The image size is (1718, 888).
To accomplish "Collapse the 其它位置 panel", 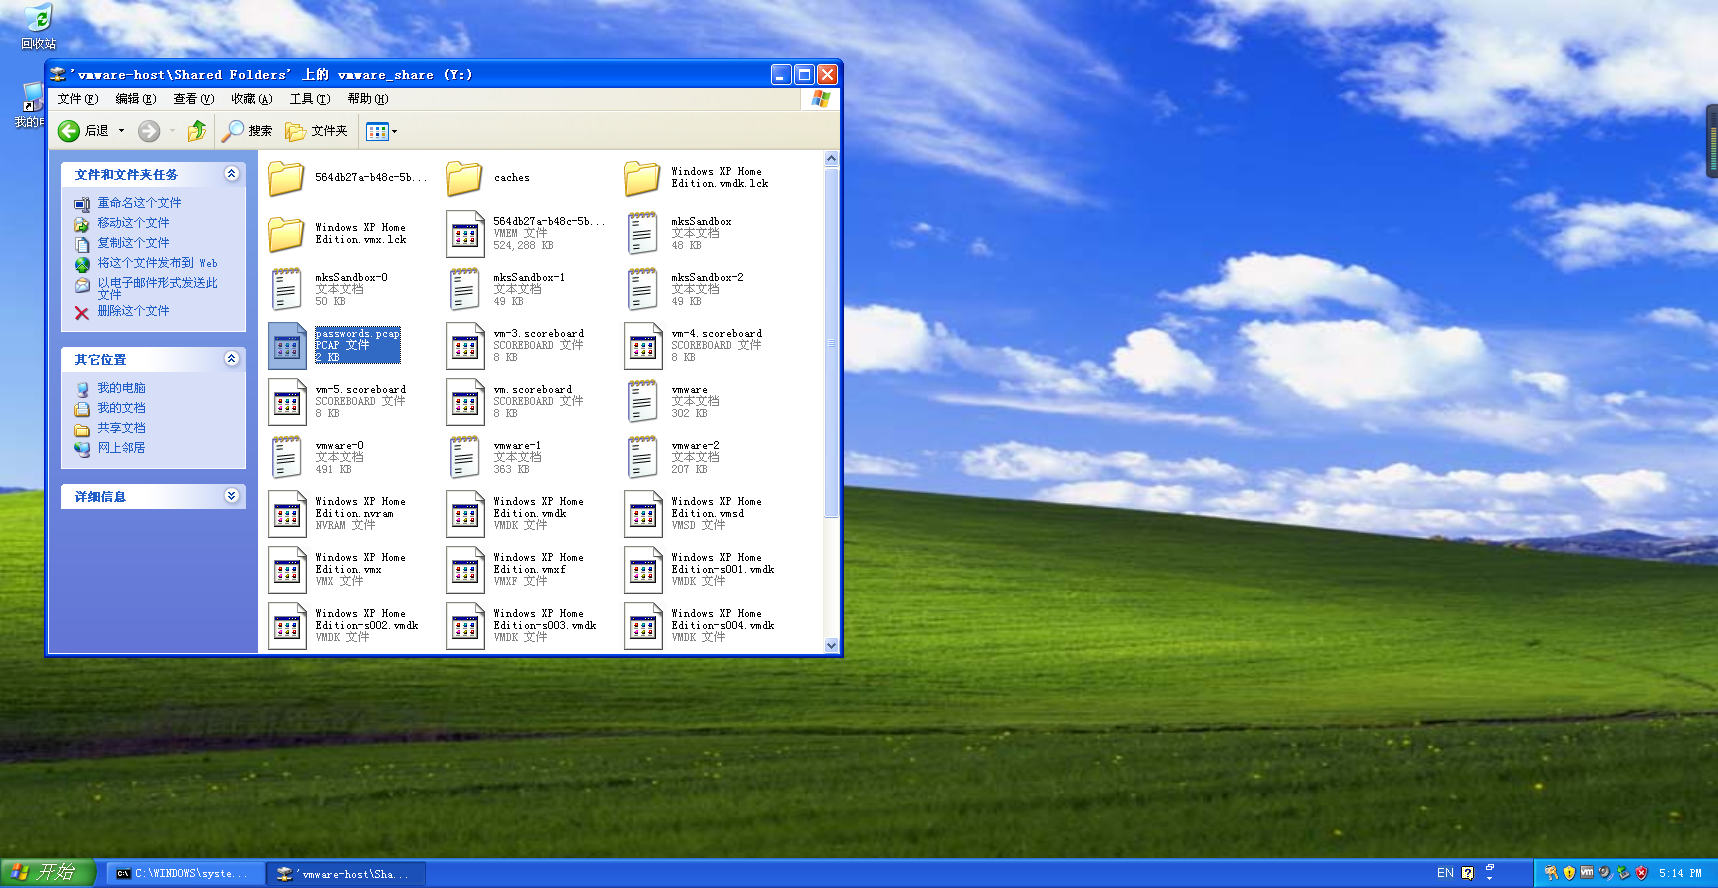I will [x=232, y=359].
